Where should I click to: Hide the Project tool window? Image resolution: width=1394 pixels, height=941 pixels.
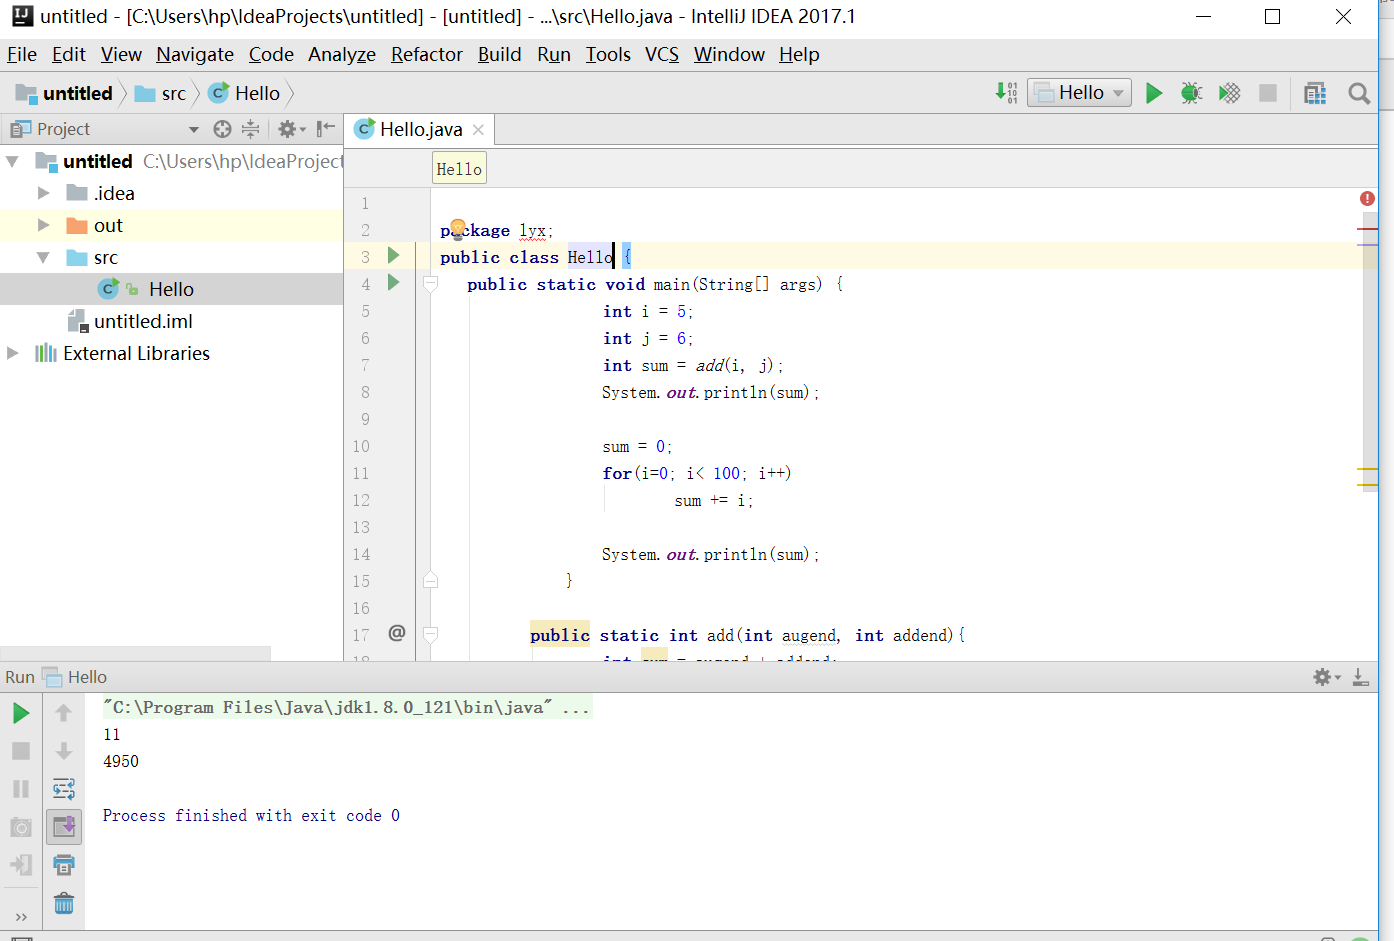pyautogui.click(x=325, y=129)
